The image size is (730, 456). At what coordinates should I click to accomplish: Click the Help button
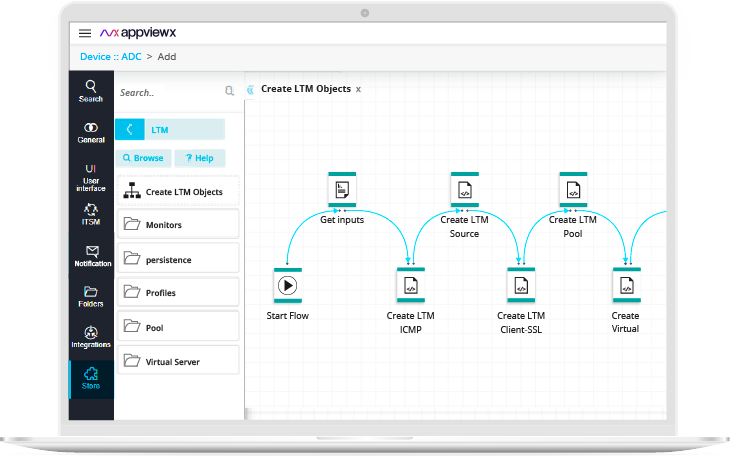click(199, 158)
